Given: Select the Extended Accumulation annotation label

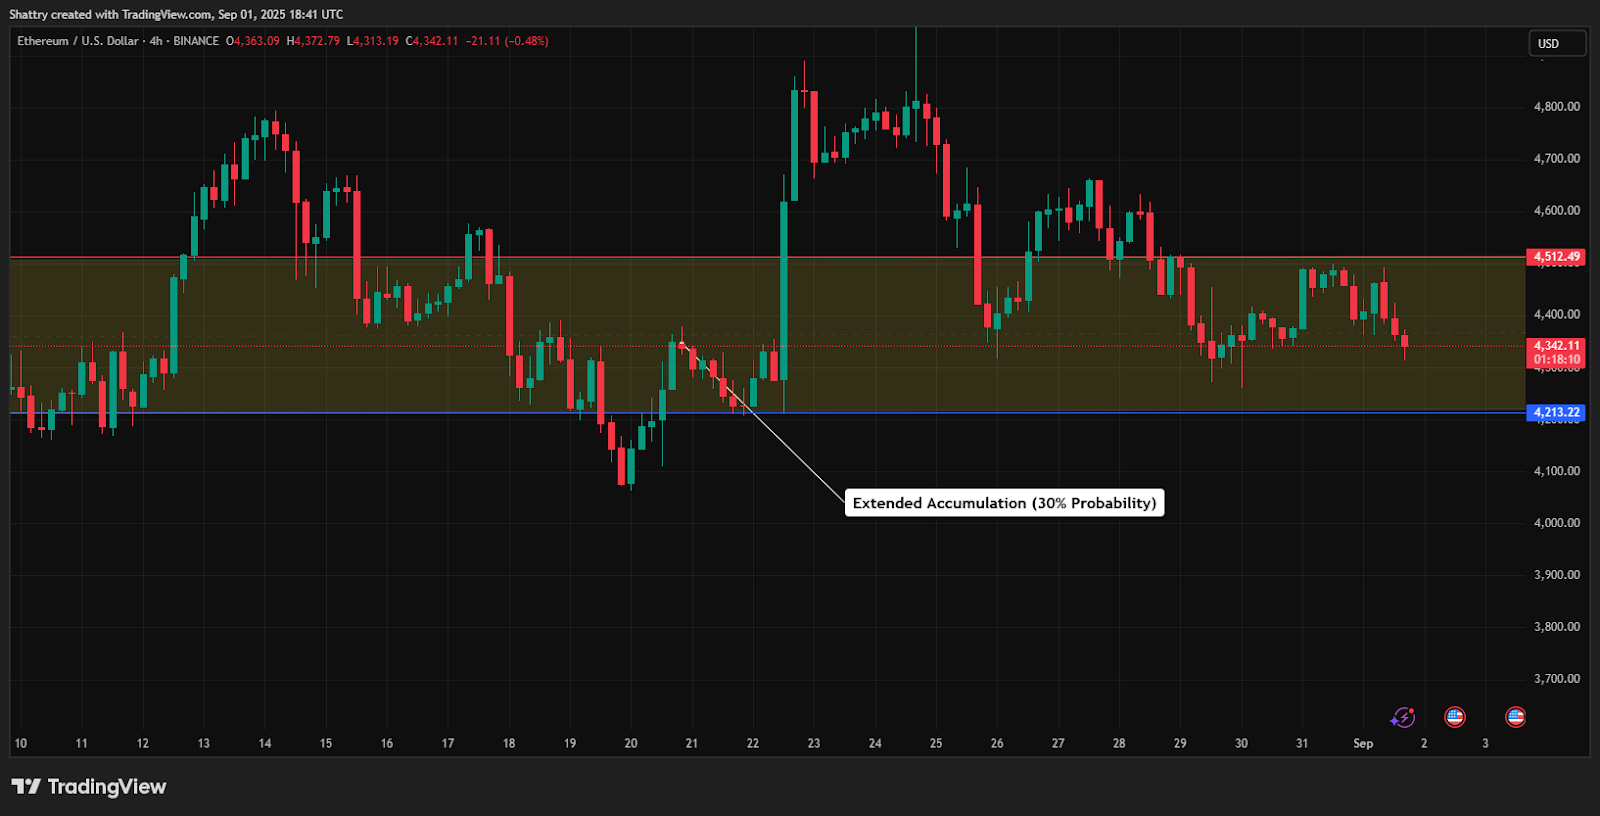Looking at the screenshot, I should (1004, 503).
